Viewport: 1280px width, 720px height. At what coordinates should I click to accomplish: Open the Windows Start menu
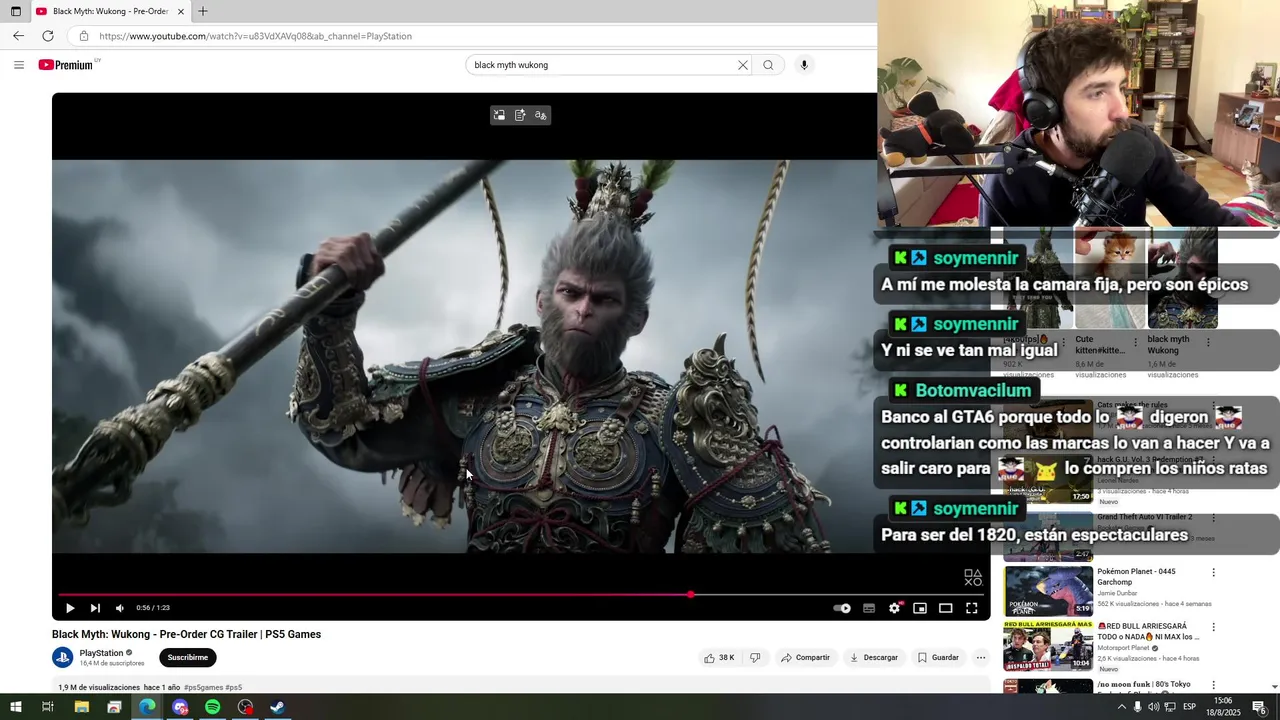[16, 707]
